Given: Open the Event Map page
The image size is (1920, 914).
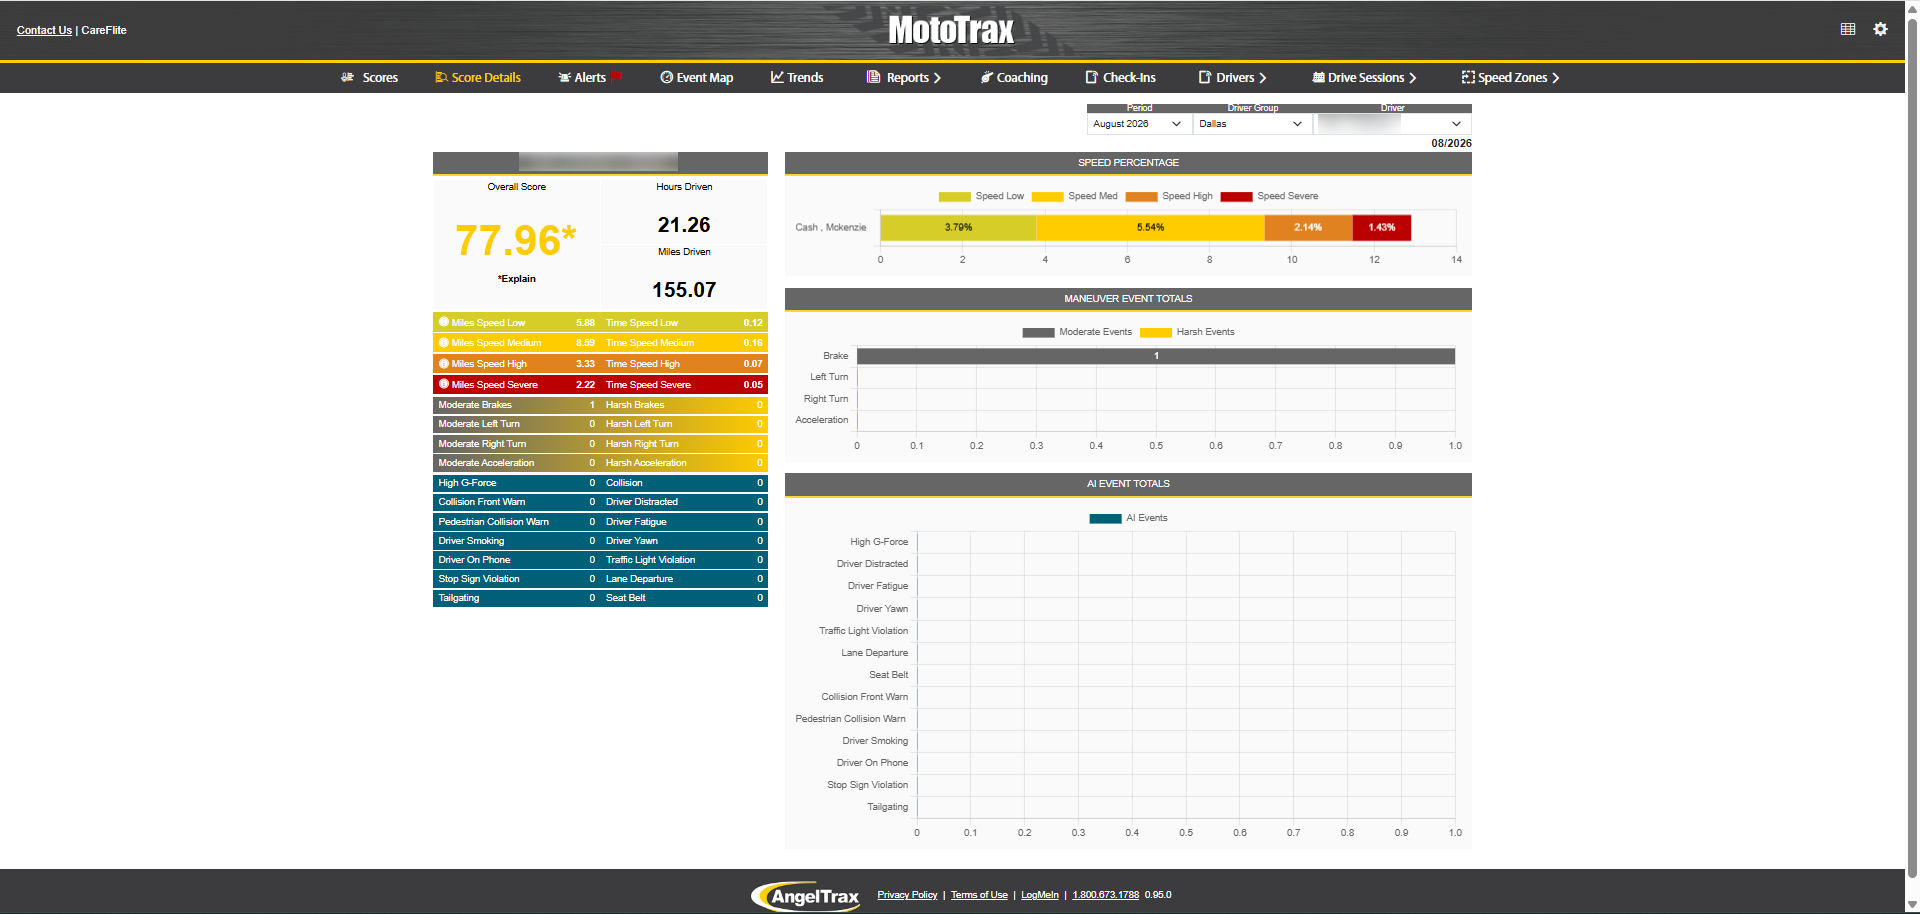Looking at the screenshot, I should pos(705,77).
